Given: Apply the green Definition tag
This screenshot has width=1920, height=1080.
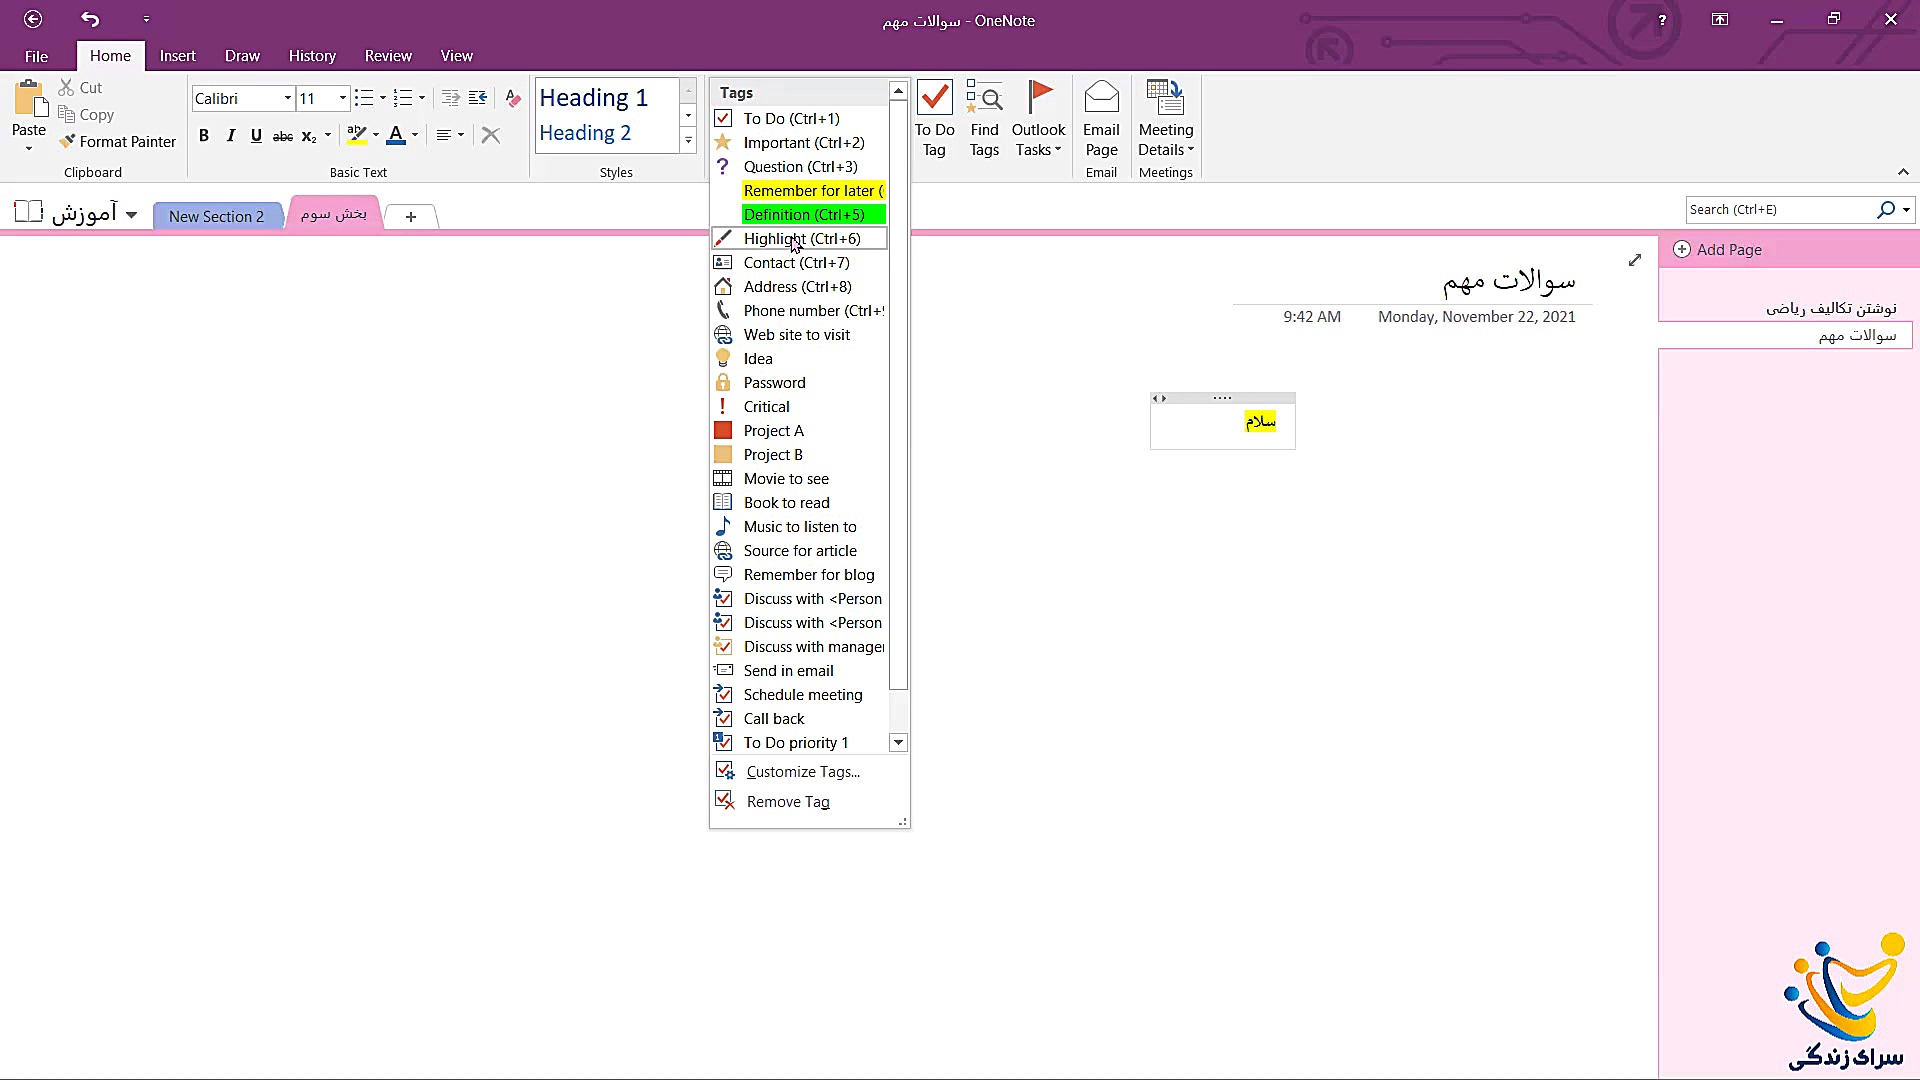Looking at the screenshot, I should point(813,215).
